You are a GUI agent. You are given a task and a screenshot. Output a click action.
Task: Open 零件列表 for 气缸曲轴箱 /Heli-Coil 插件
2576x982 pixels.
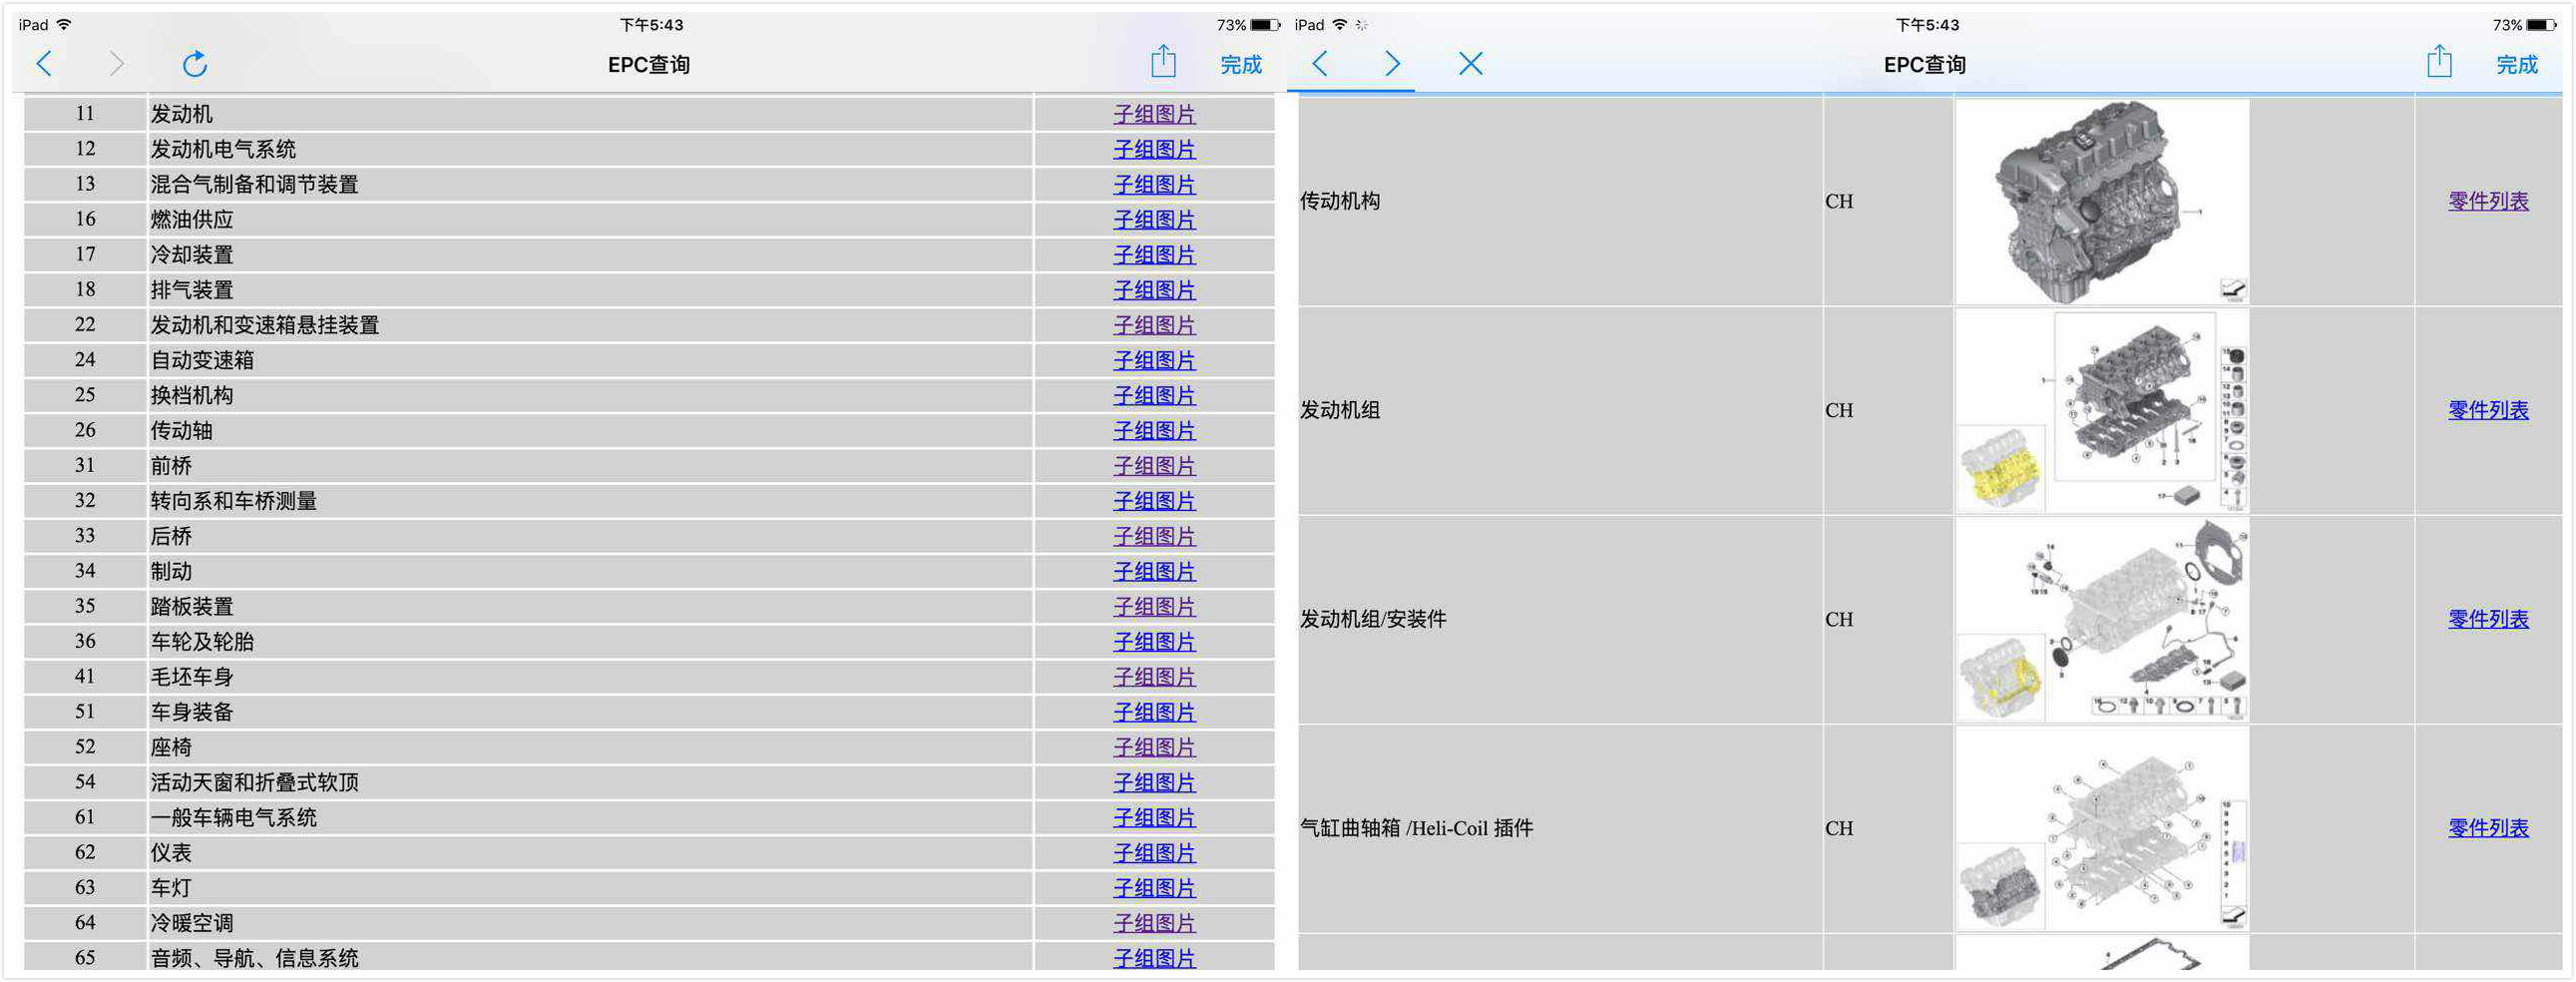[2488, 828]
